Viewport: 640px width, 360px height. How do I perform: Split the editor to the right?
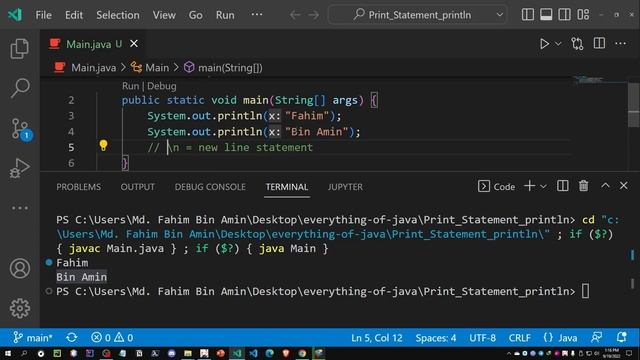(x=599, y=43)
